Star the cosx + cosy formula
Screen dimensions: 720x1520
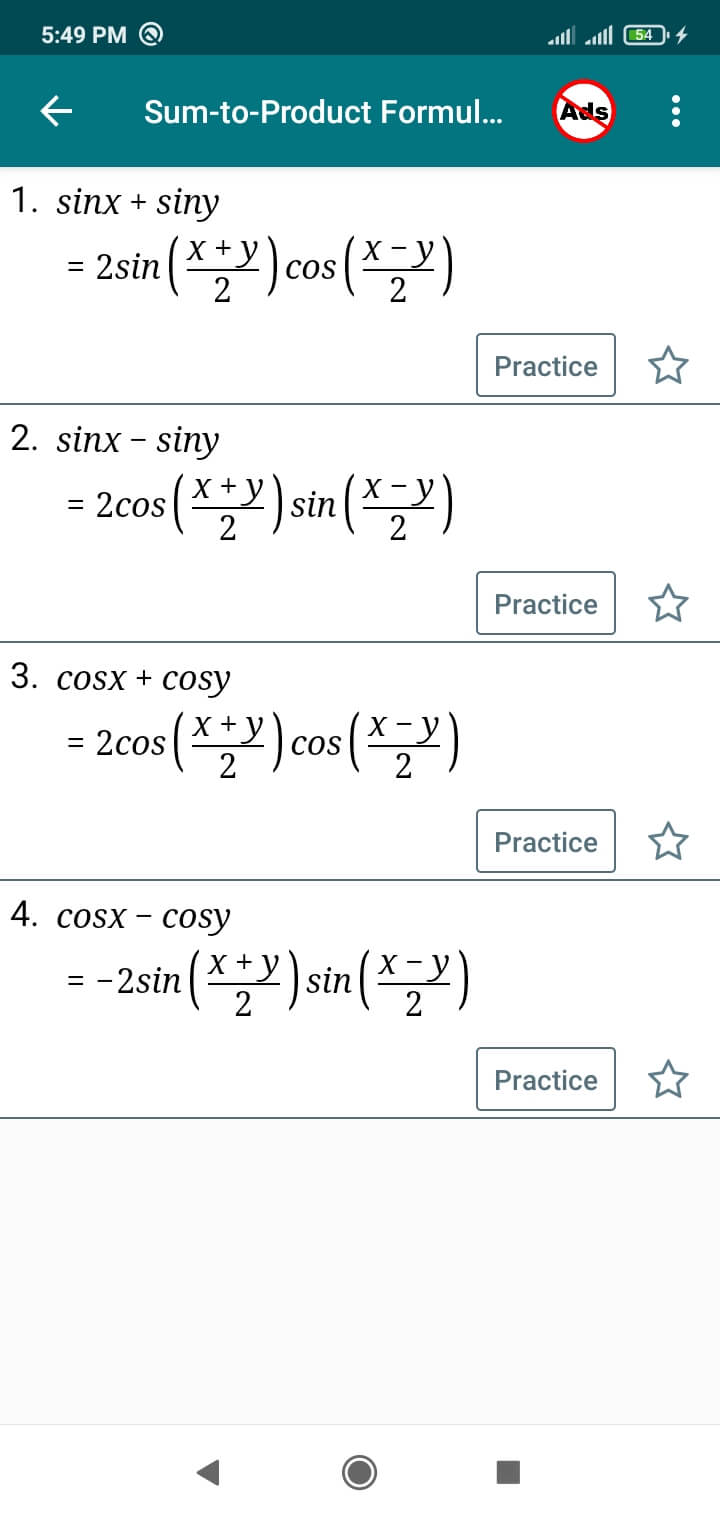pos(668,842)
